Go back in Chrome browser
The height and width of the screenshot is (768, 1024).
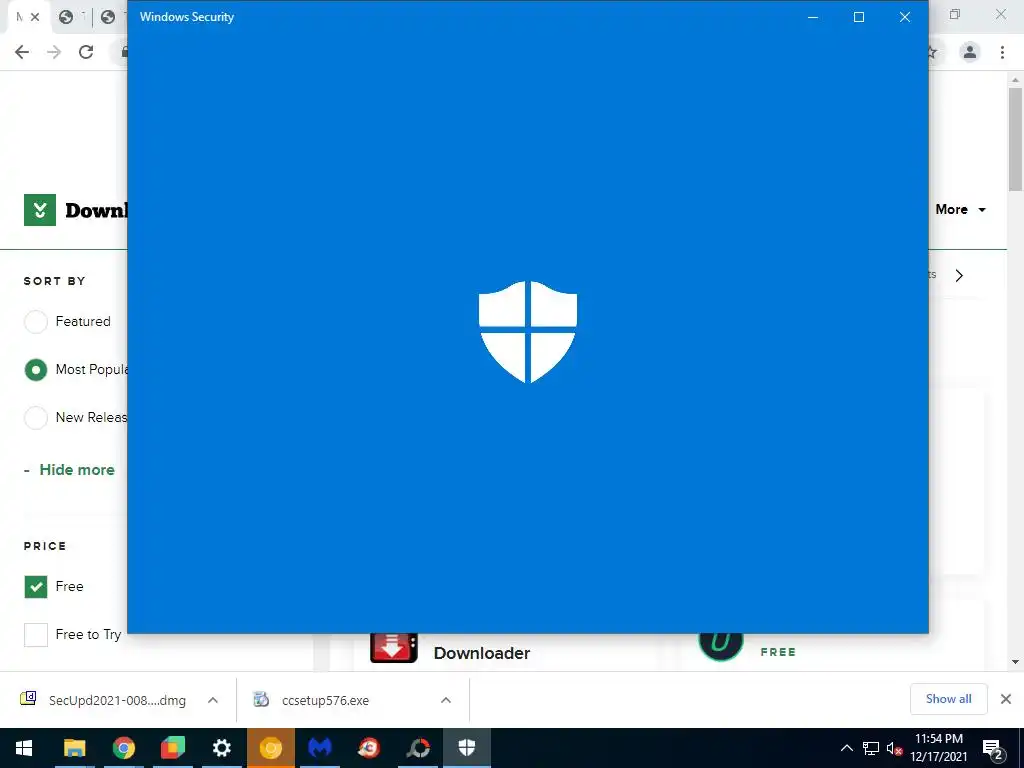click(22, 52)
